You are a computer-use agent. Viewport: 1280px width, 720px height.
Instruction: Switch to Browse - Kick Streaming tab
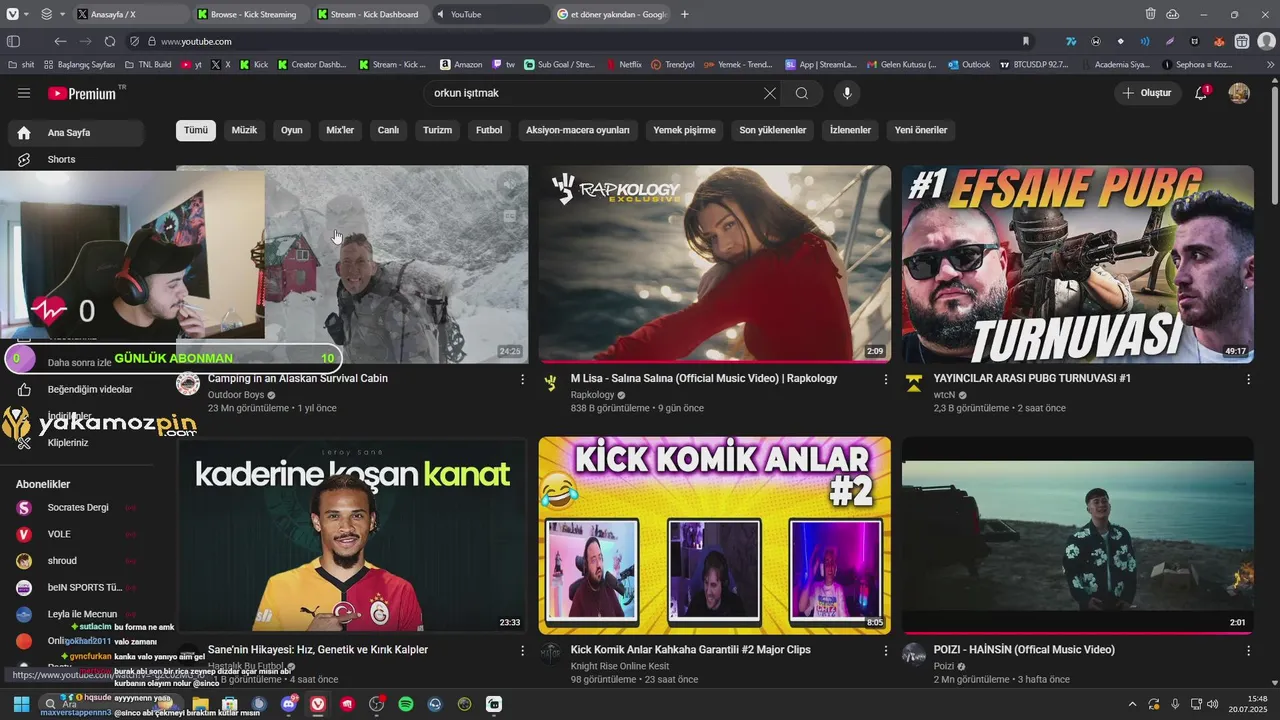click(x=250, y=14)
